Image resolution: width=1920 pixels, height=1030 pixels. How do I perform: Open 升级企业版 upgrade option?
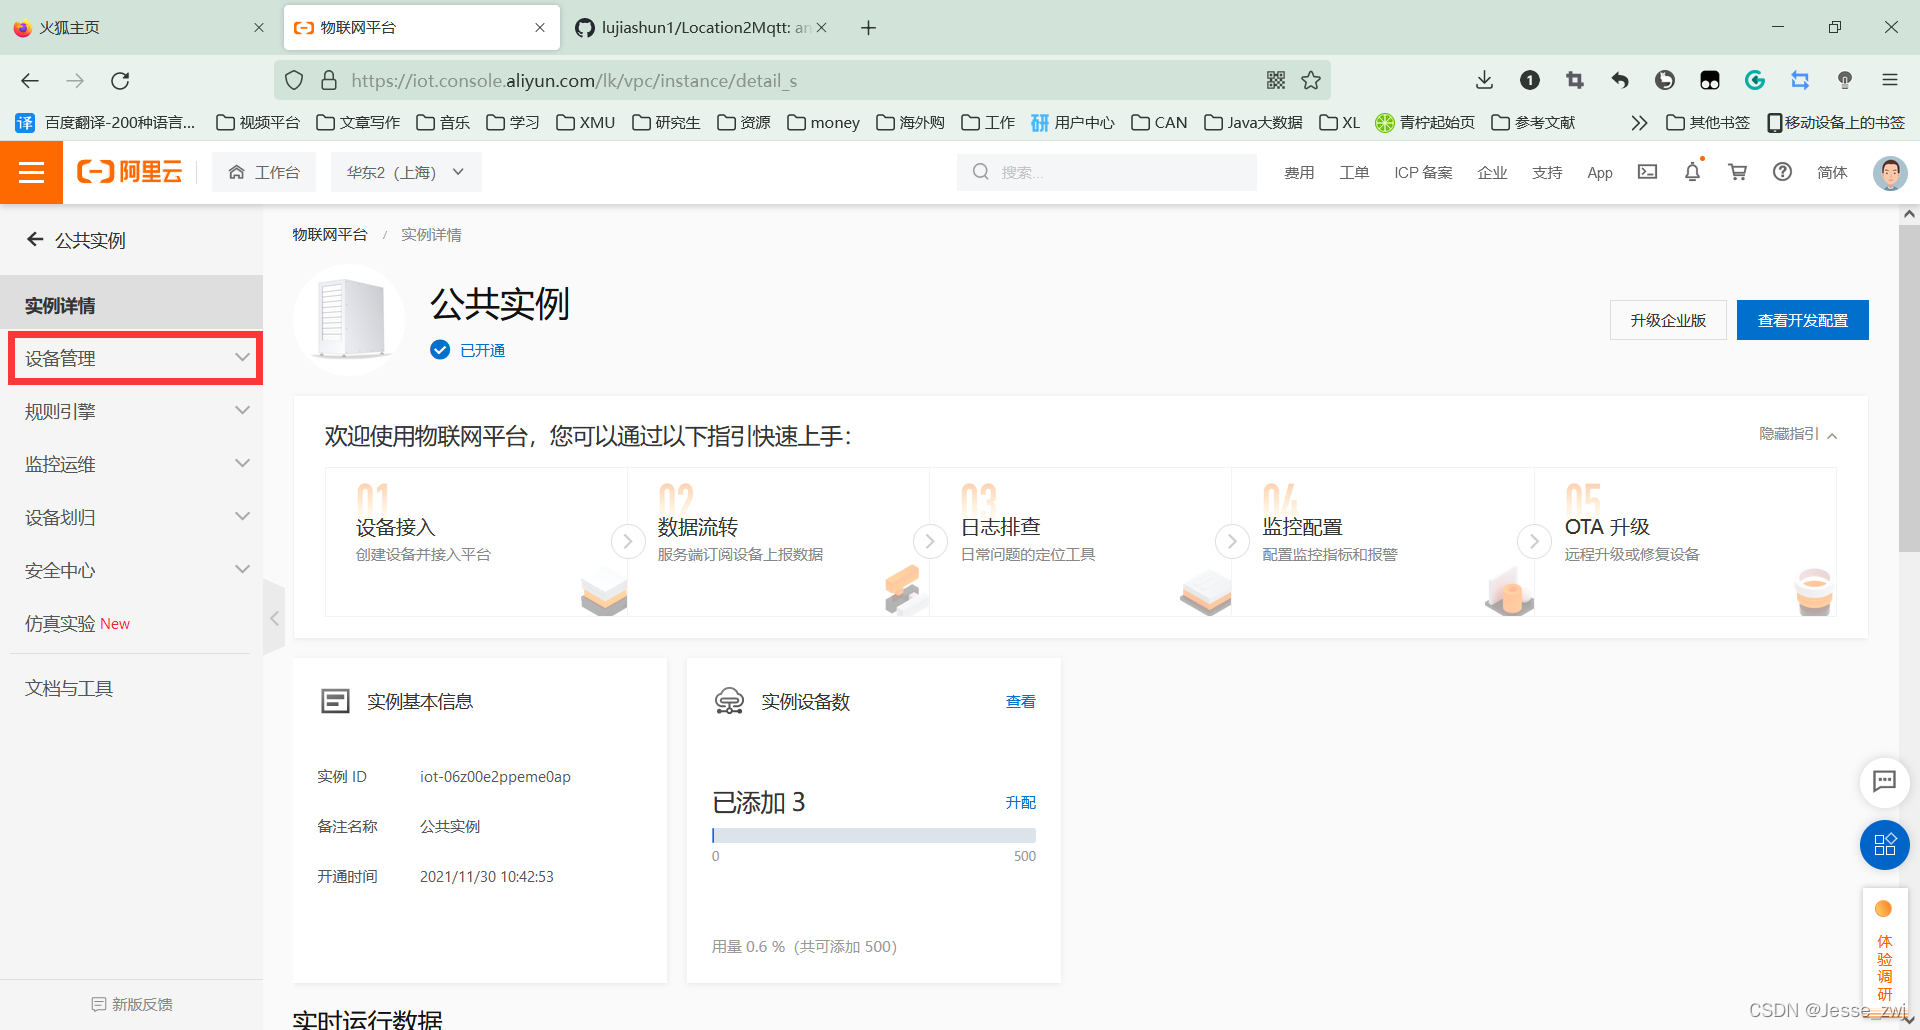1667,320
